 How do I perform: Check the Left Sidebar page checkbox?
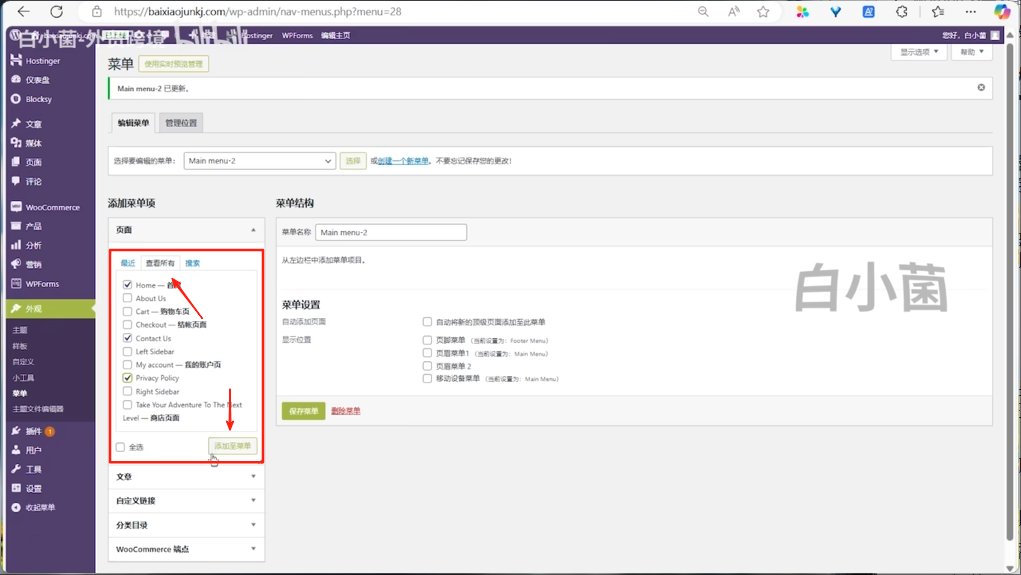128,352
